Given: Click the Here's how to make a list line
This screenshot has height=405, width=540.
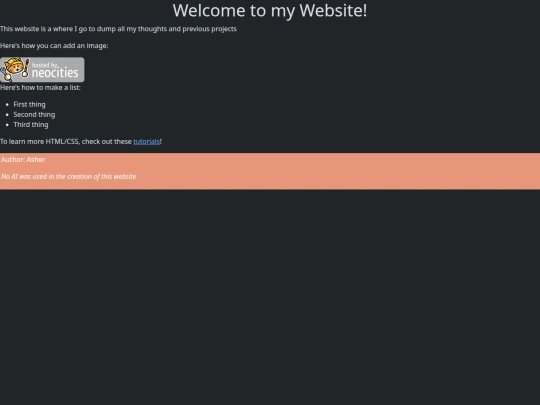Looking at the screenshot, I should [40, 87].
